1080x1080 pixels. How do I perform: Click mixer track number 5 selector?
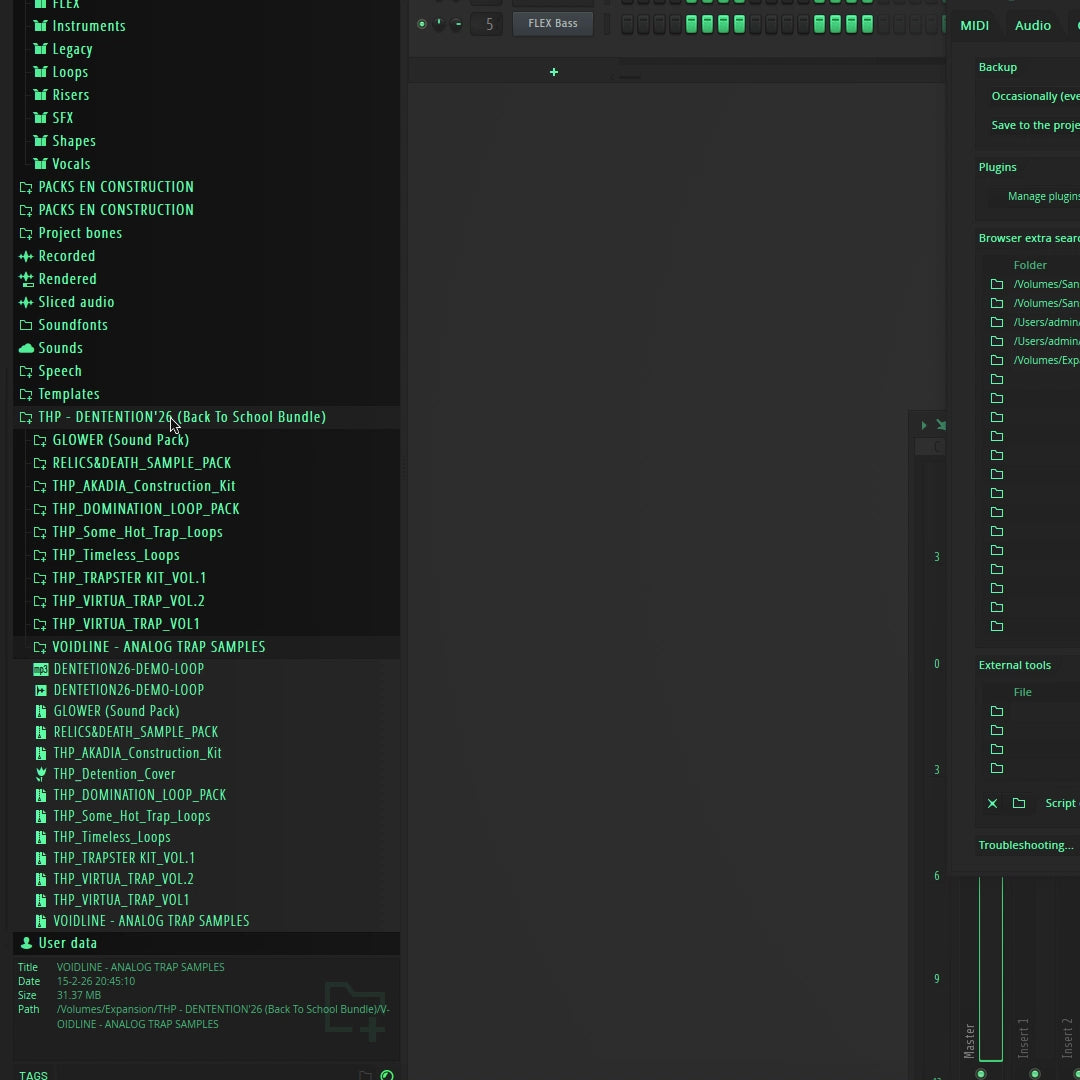[486, 25]
